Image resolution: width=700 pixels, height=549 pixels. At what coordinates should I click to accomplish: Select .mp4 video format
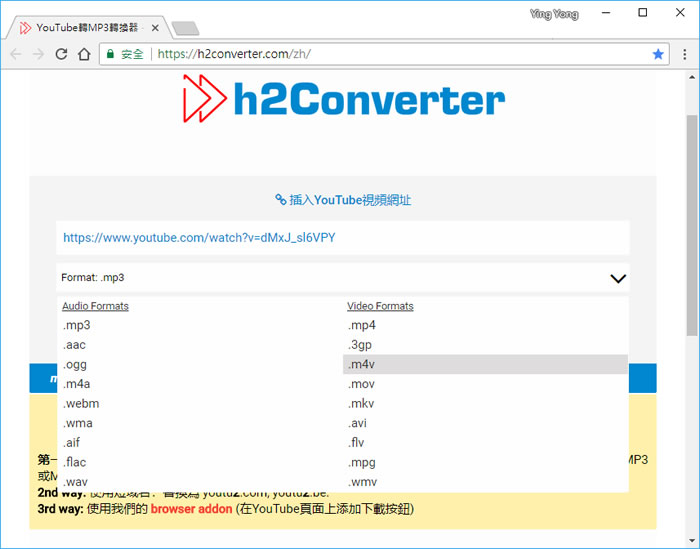pyautogui.click(x=485, y=325)
